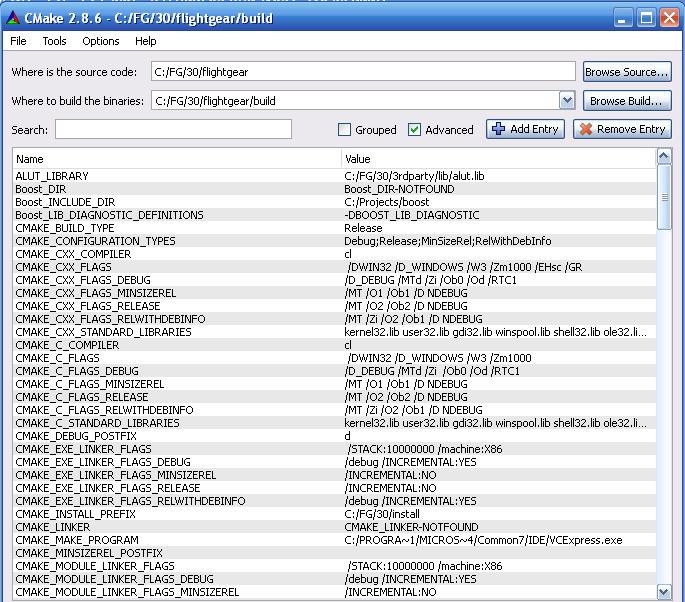Expand the build binaries path dropdown

[567, 100]
